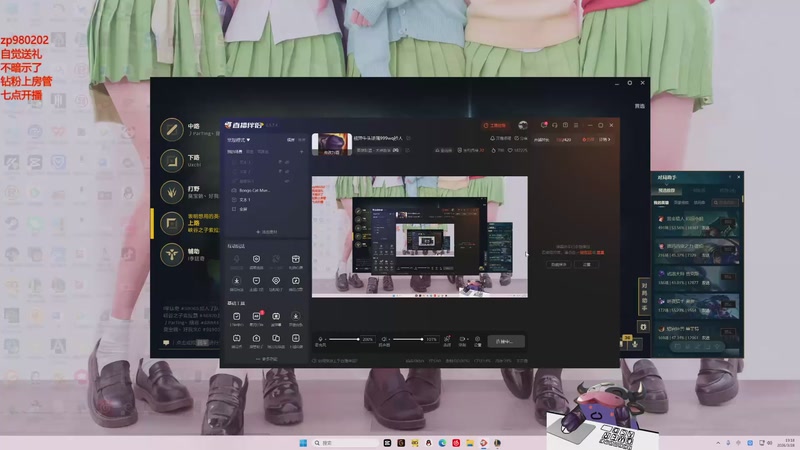
Task: Toggle eye visibility on second source row
Action: 287,171
